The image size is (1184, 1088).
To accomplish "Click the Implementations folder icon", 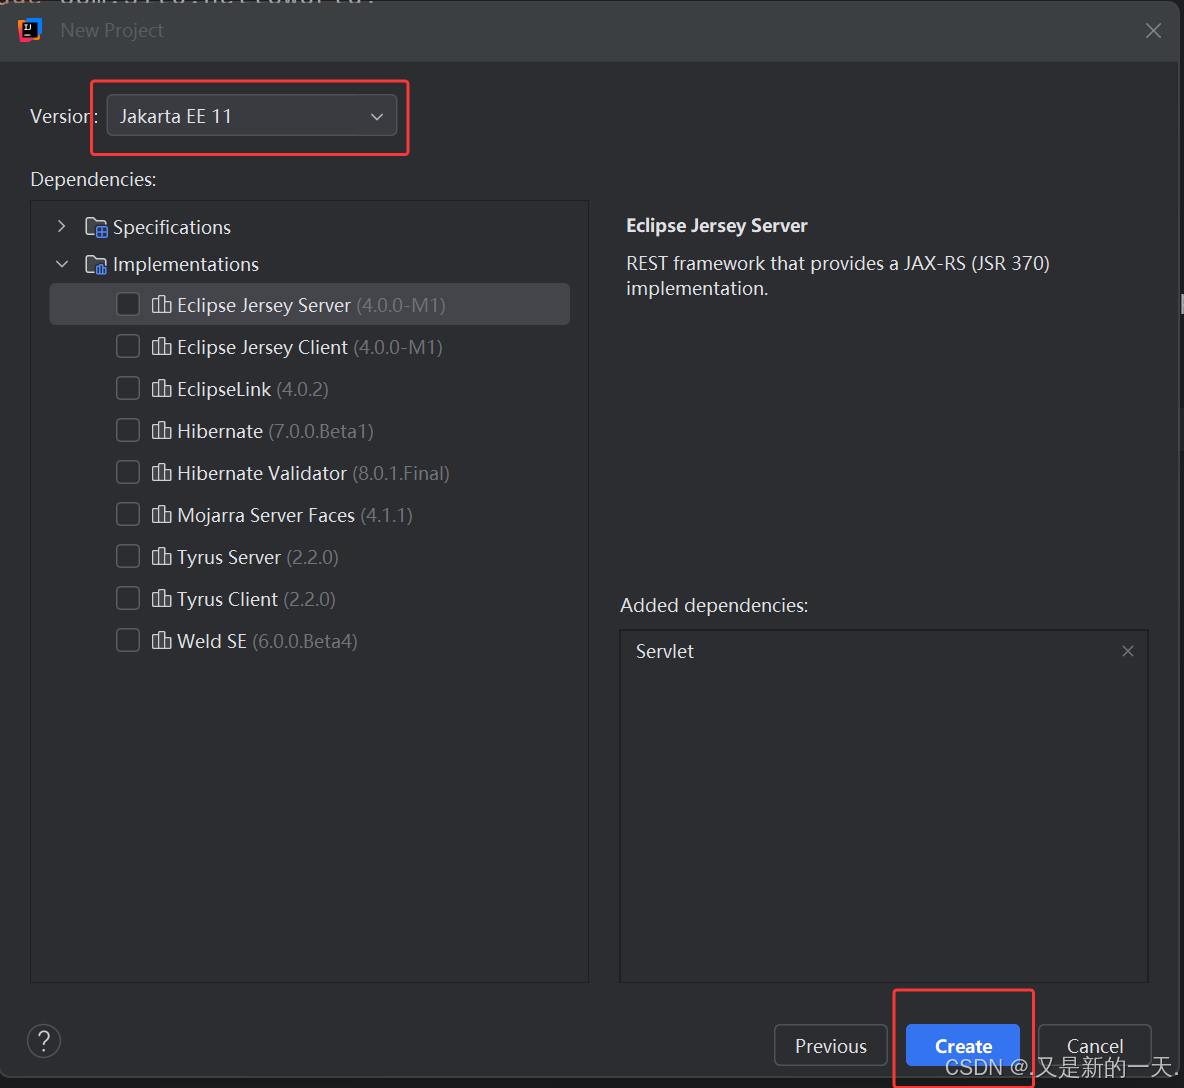I will click(96, 264).
